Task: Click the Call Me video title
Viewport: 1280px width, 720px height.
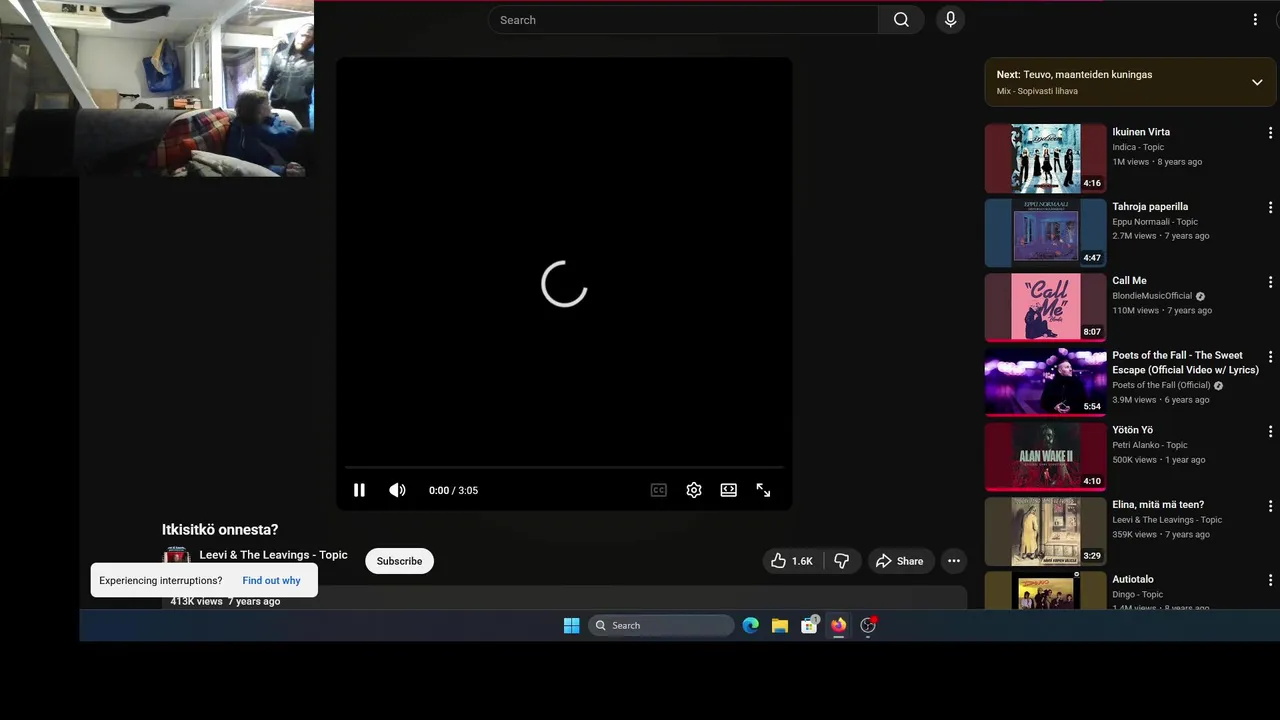Action: click(1129, 281)
